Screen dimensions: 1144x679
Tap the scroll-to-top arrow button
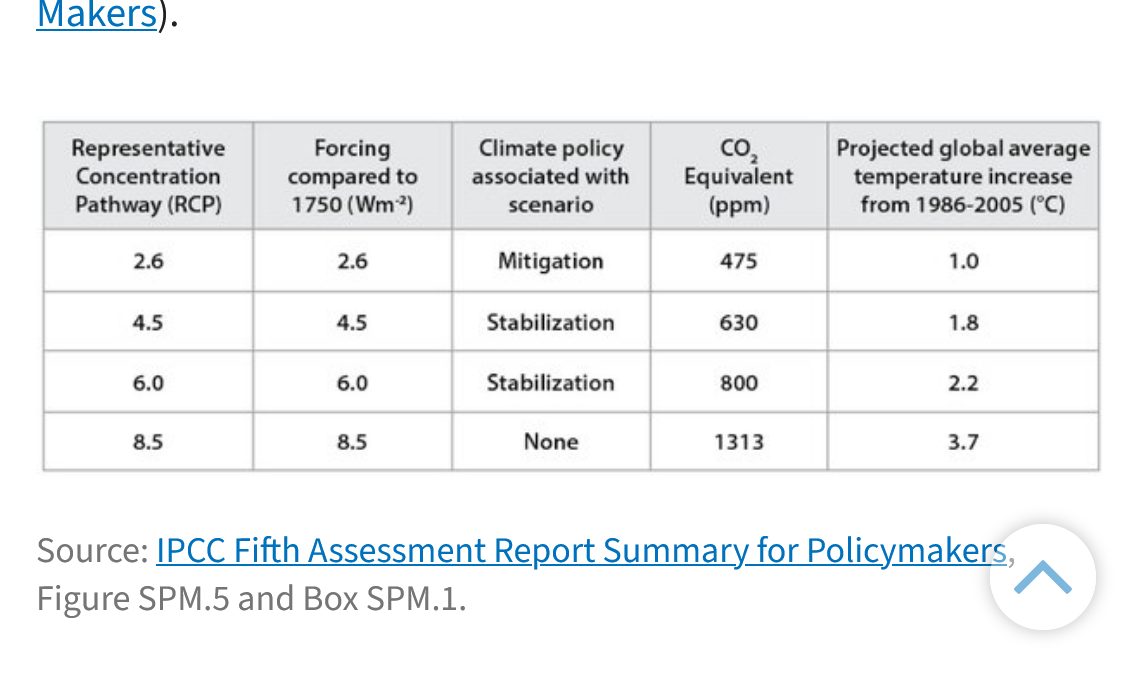pyautogui.click(x=1042, y=577)
